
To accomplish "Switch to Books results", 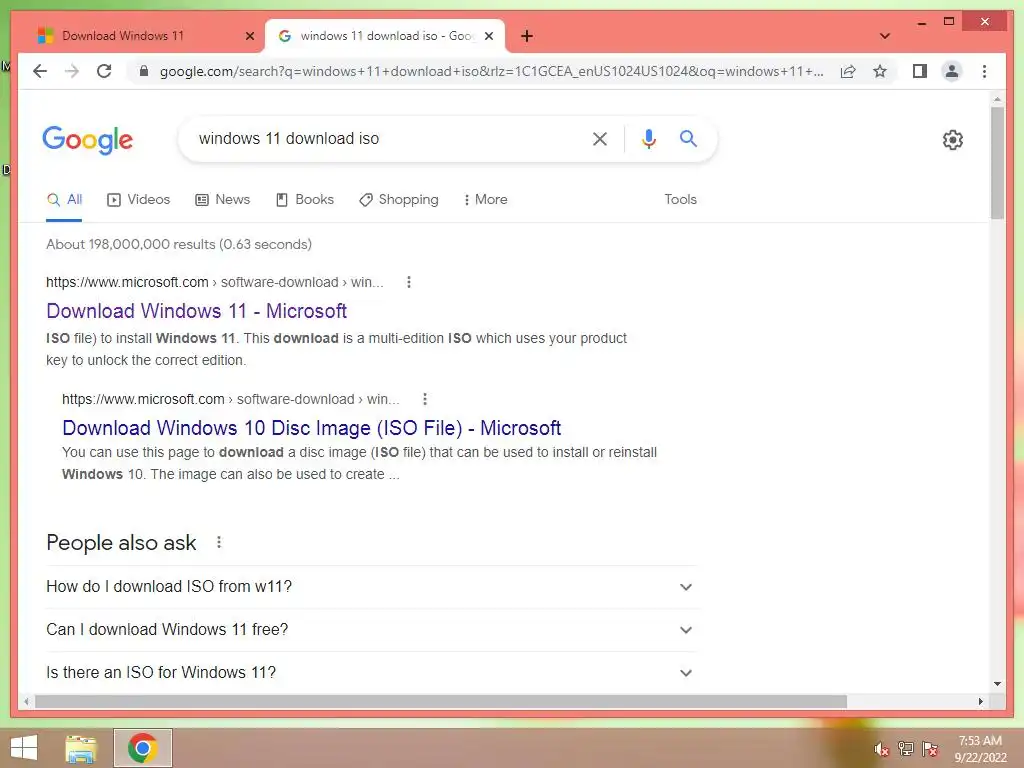I will [x=304, y=199].
